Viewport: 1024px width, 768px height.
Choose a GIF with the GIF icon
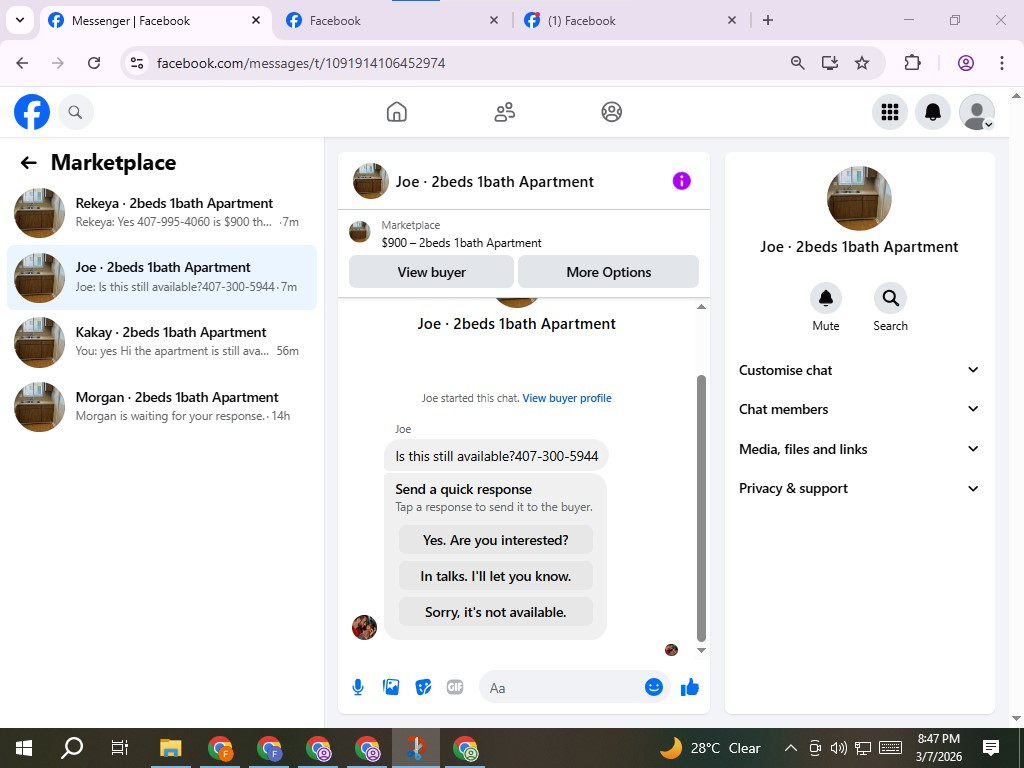tap(455, 687)
